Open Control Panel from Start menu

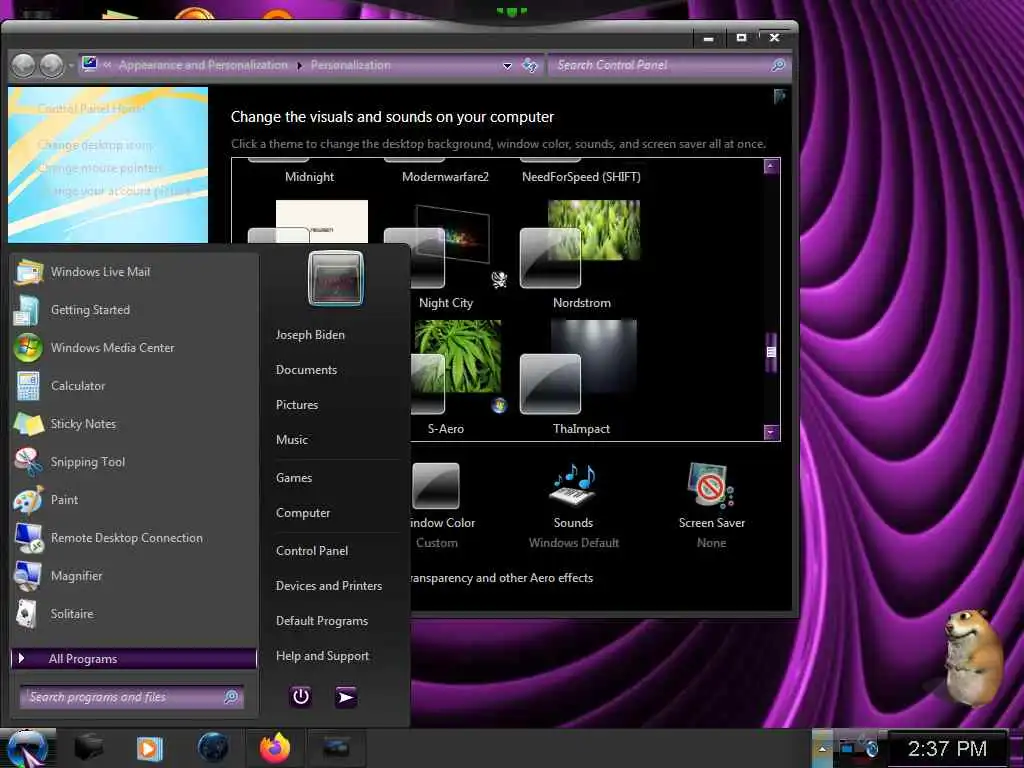click(x=312, y=551)
